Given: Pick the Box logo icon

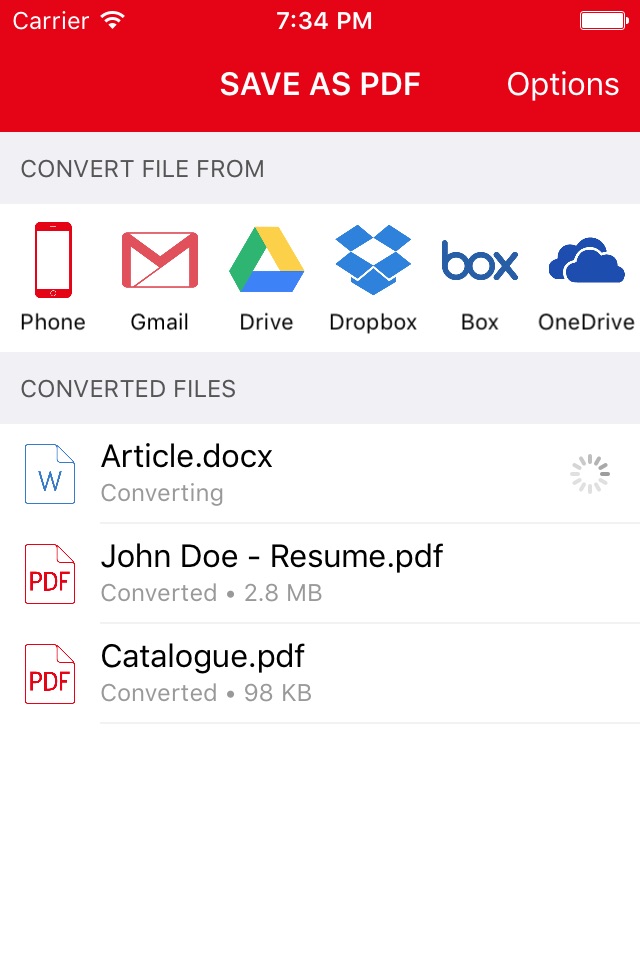Looking at the screenshot, I should [480, 261].
